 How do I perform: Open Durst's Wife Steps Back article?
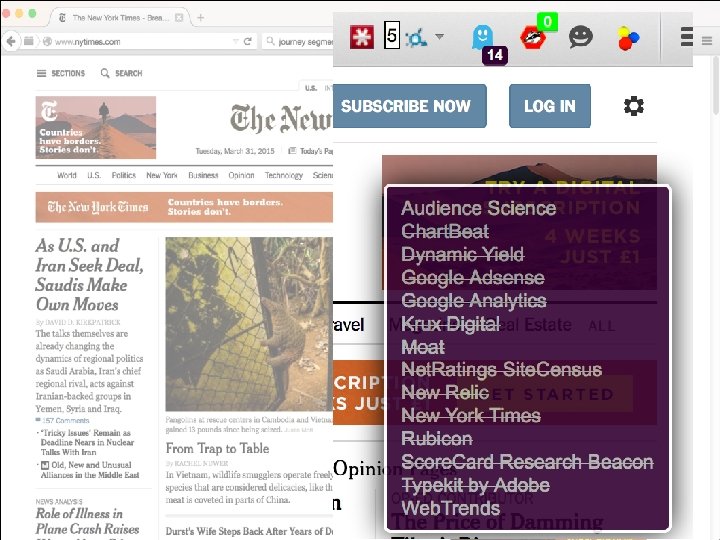(249, 531)
